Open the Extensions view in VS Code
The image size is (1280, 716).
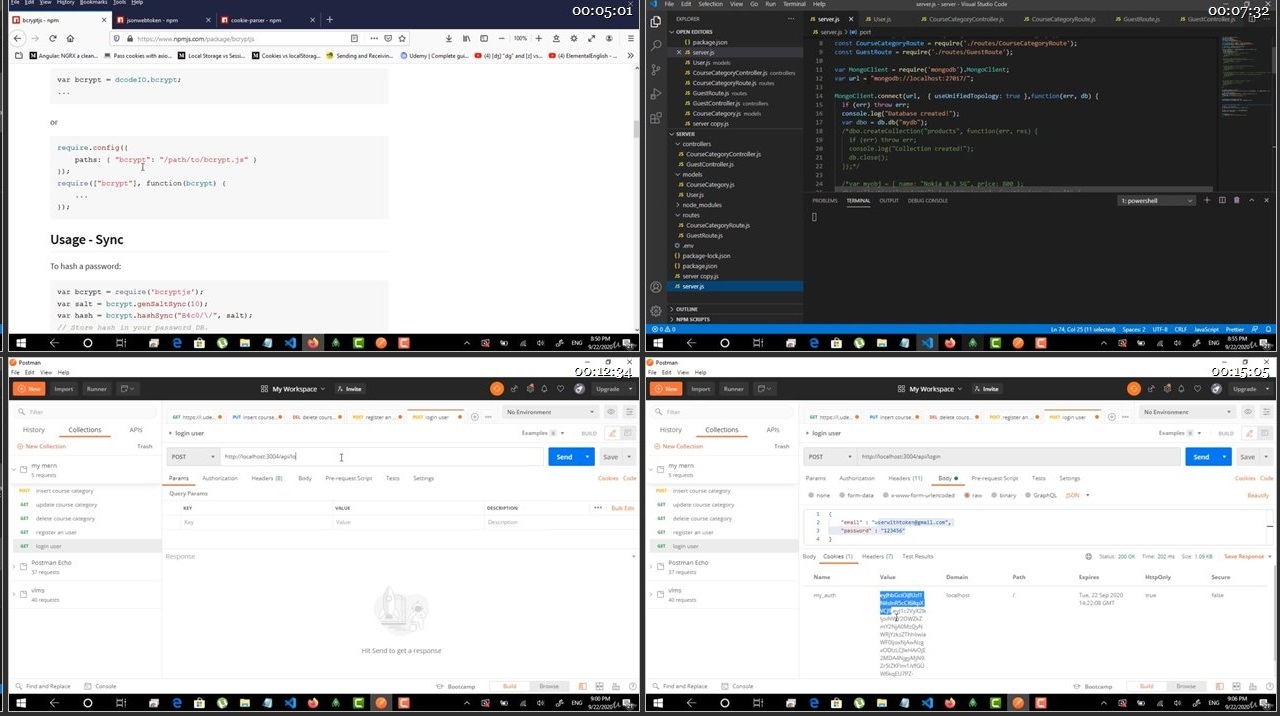(x=656, y=118)
